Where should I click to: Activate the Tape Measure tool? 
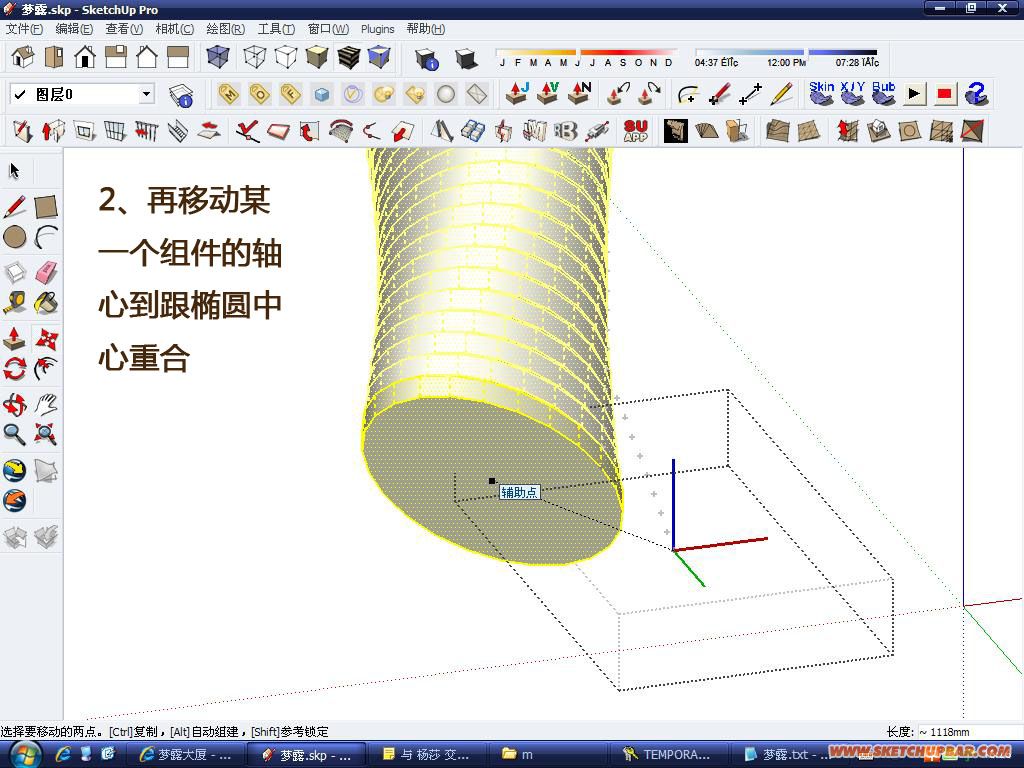point(15,302)
